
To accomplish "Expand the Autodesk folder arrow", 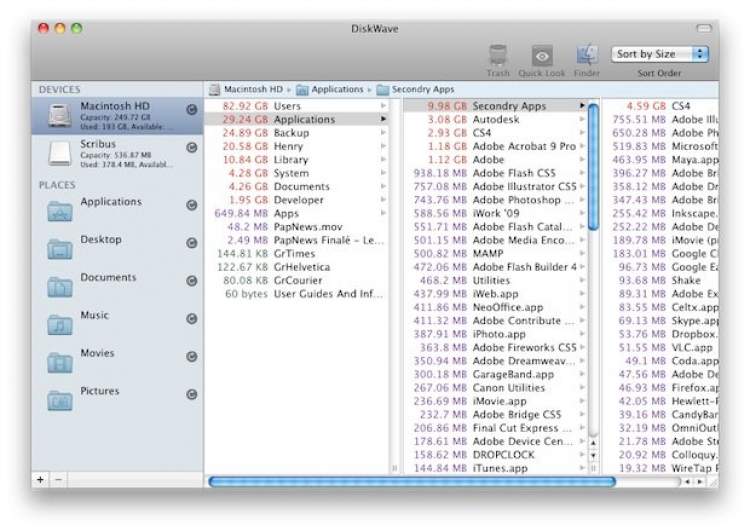I will click(582, 120).
